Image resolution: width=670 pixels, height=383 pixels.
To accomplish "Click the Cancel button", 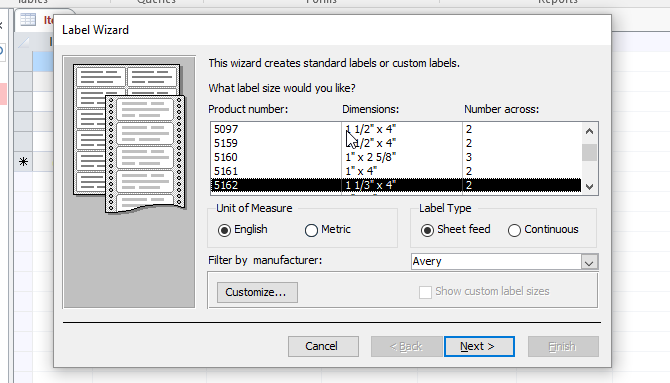I will [x=323, y=346].
